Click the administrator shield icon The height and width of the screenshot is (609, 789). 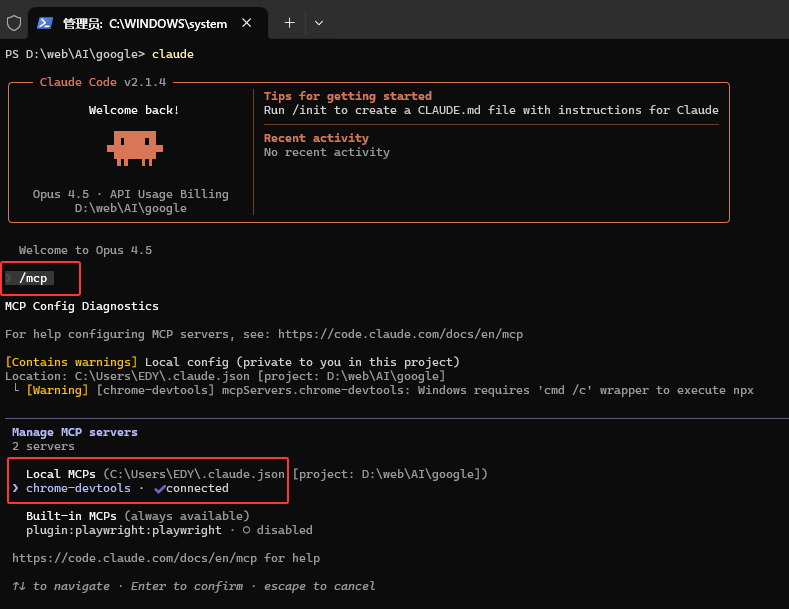[x=14, y=22]
